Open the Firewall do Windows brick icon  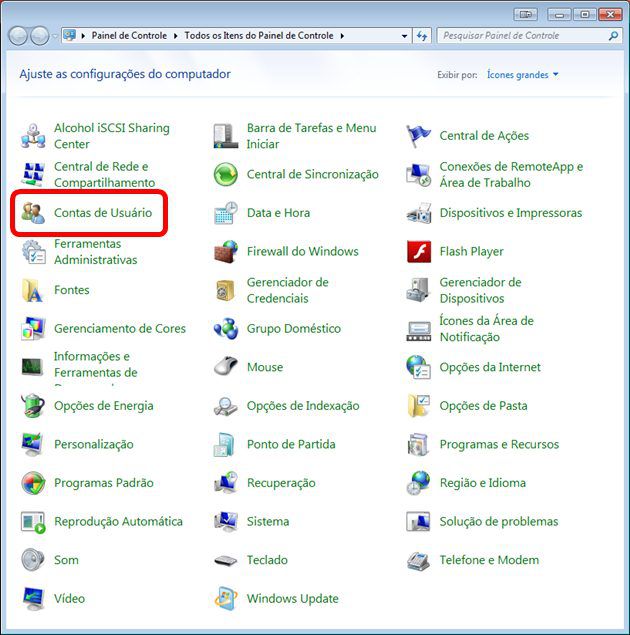tap(226, 252)
